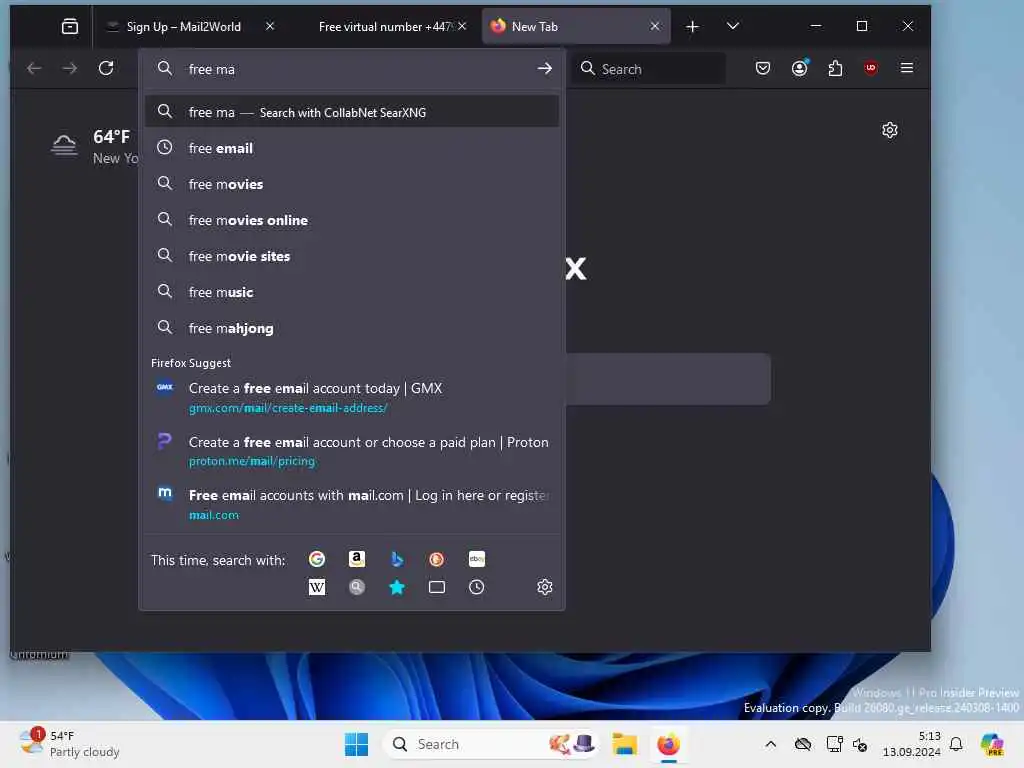Image resolution: width=1024 pixels, height=768 pixels.
Task: Search bookmarks using the star icon
Action: 396,587
